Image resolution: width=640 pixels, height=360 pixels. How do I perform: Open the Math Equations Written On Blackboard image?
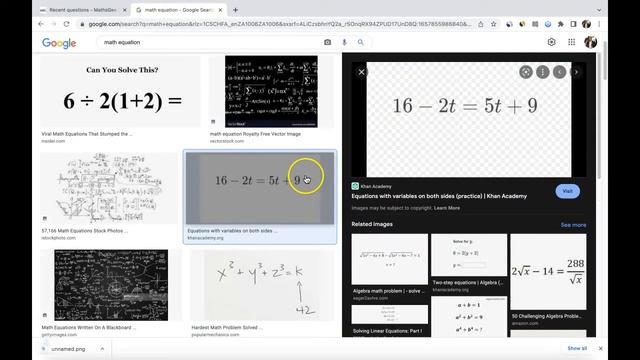pyautogui.click(x=111, y=285)
